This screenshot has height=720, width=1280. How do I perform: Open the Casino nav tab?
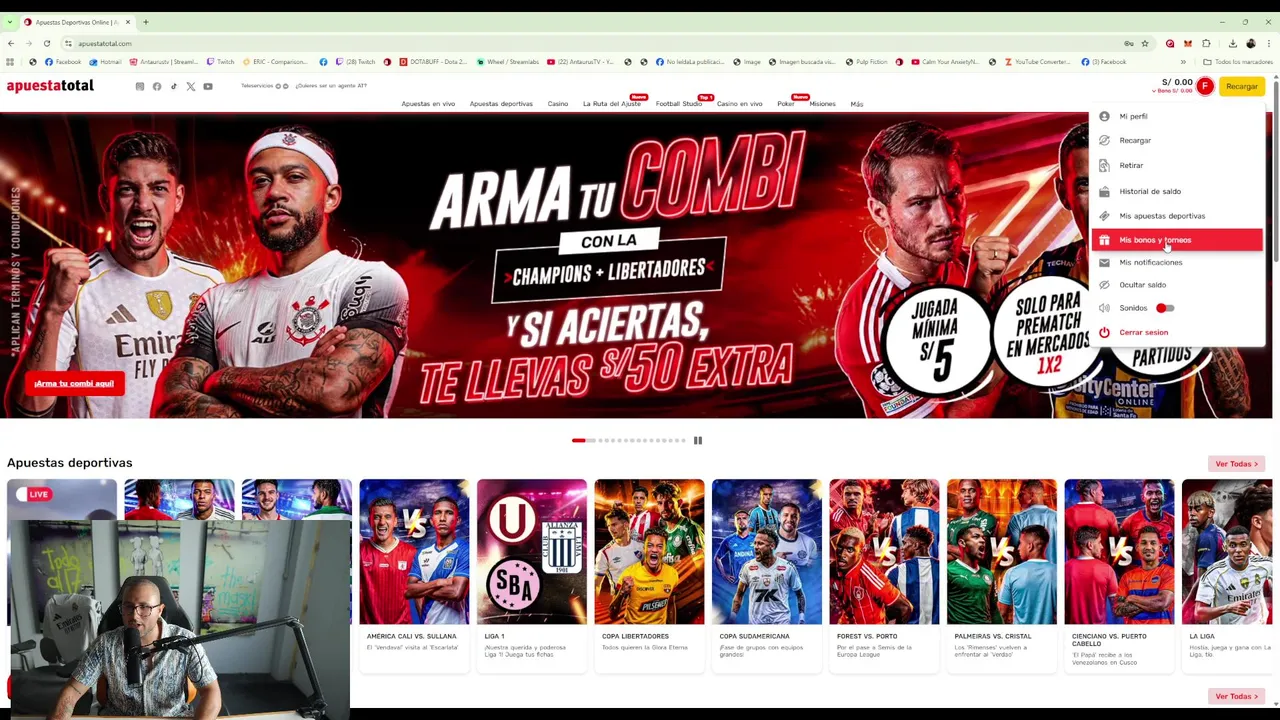click(558, 104)
